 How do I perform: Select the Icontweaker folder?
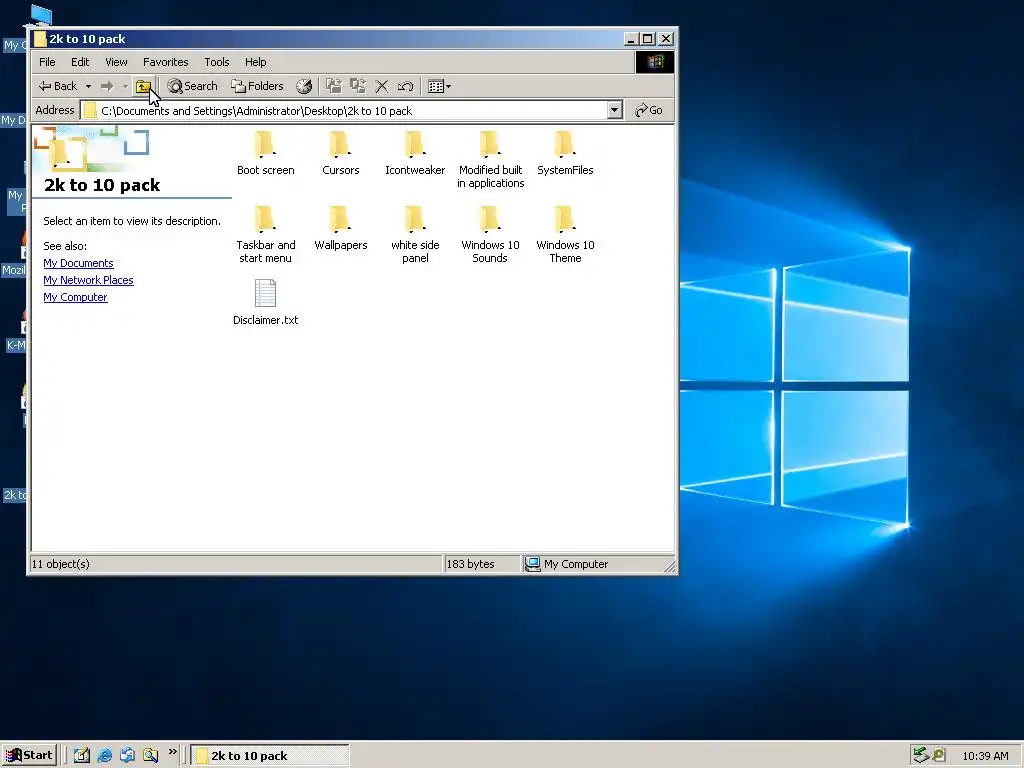tap(415, 153)
